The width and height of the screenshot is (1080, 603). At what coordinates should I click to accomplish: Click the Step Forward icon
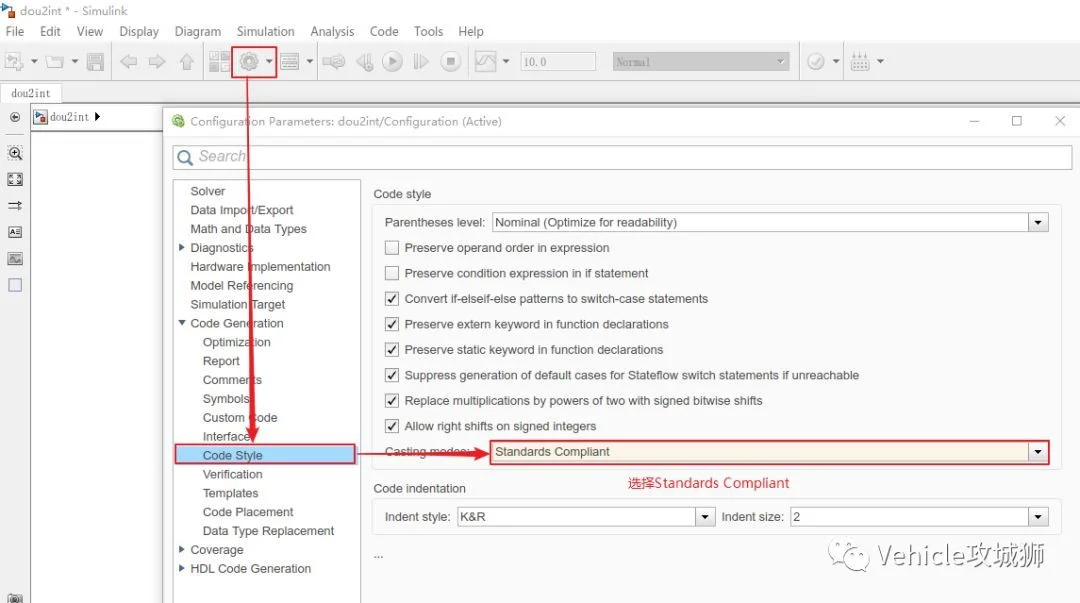coord(421,62)
